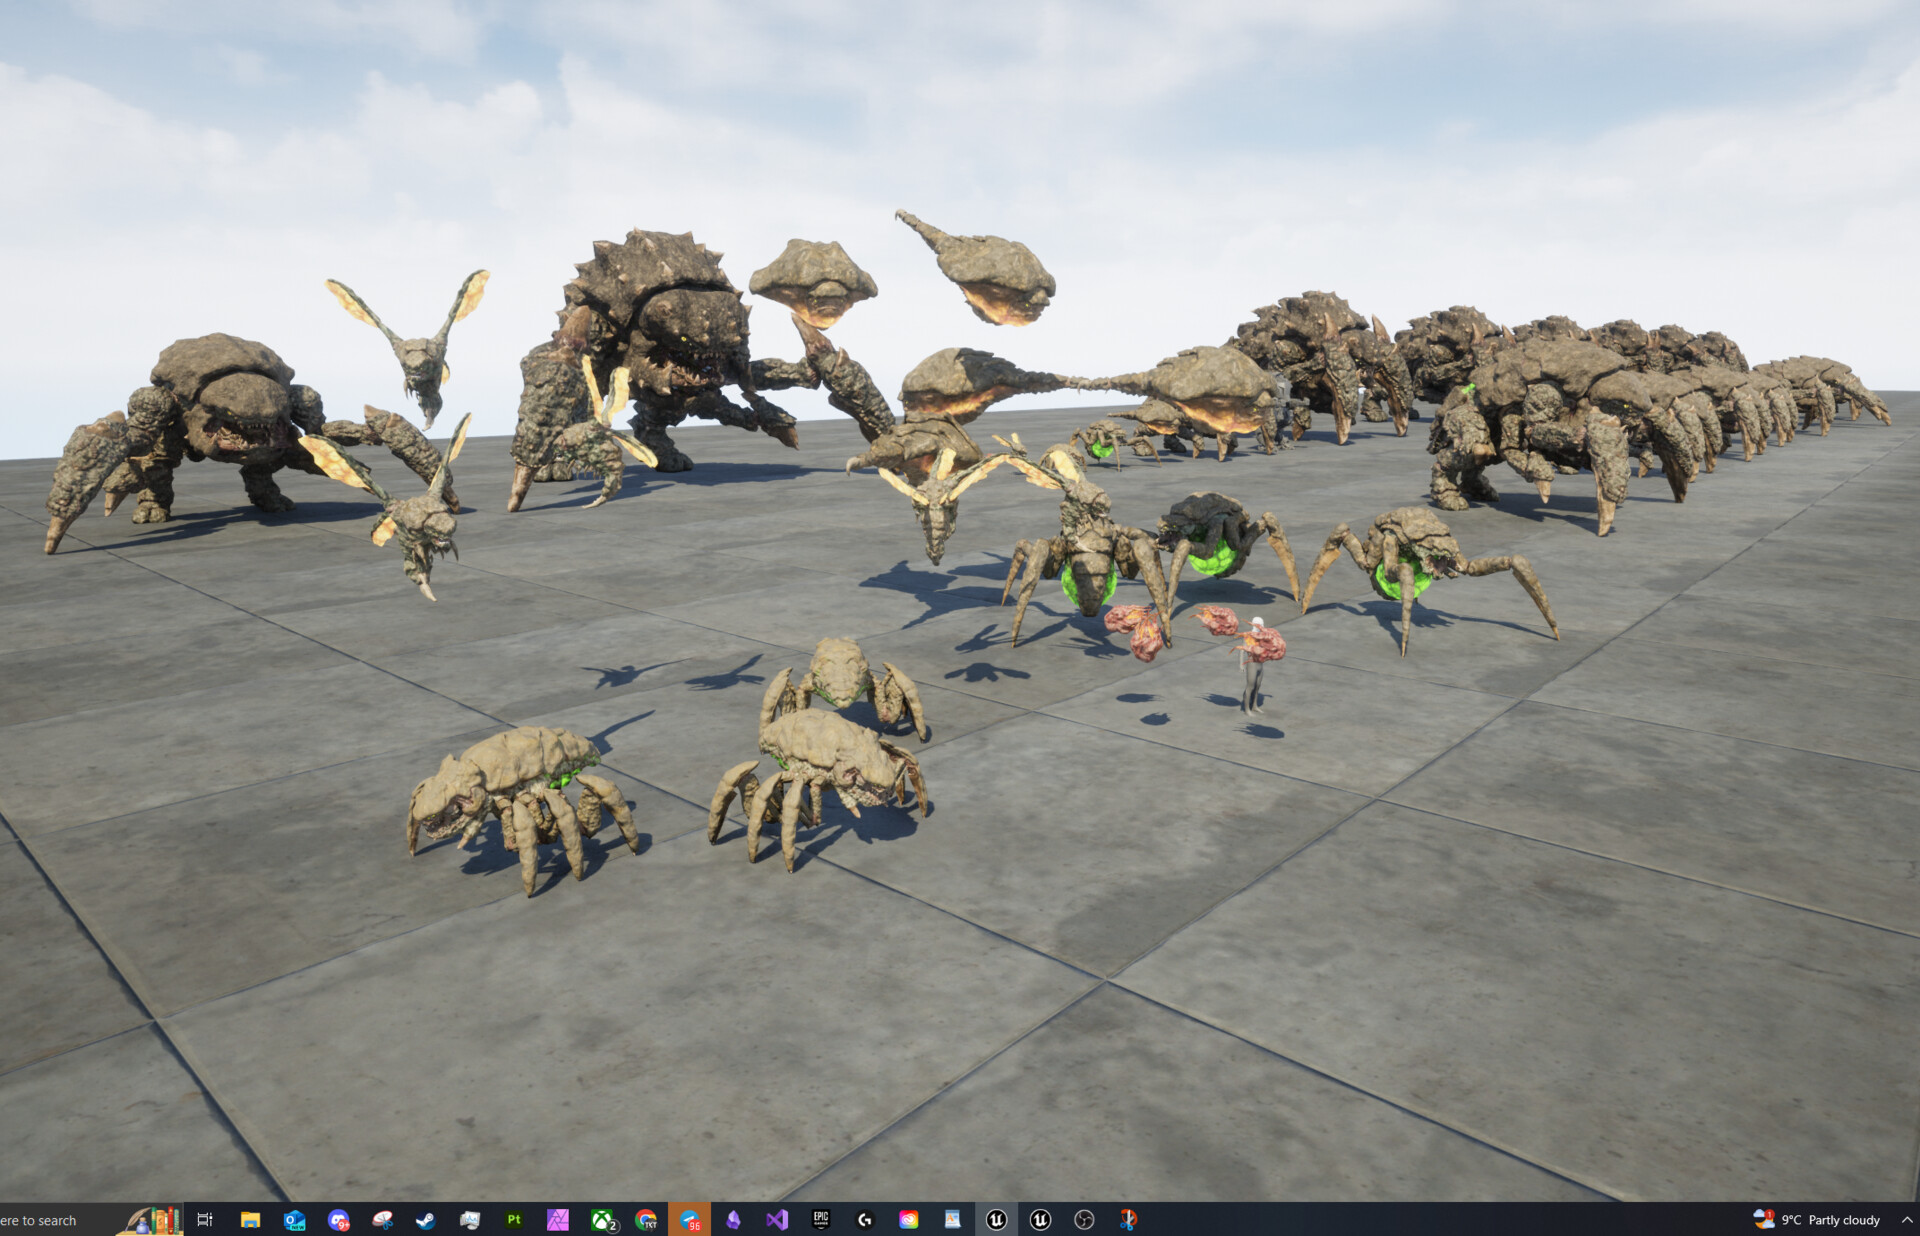1920x1236 pixels.
Task: Open the Xbox app showing 2 notifications
Action: click(x=600, y=1219)
